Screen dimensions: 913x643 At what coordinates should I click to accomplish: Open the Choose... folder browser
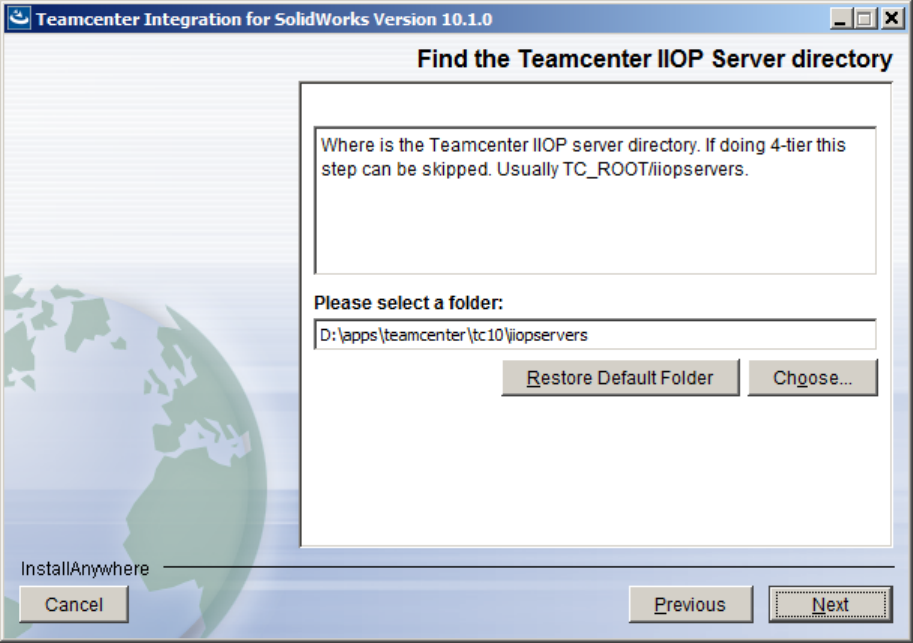pyautogui.click(x=812, y=378)
